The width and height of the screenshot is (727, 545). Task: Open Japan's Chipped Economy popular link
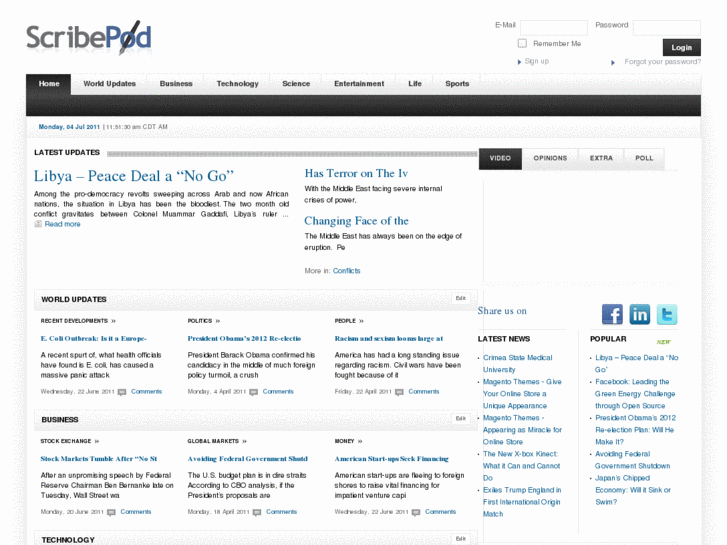point(633,490)
